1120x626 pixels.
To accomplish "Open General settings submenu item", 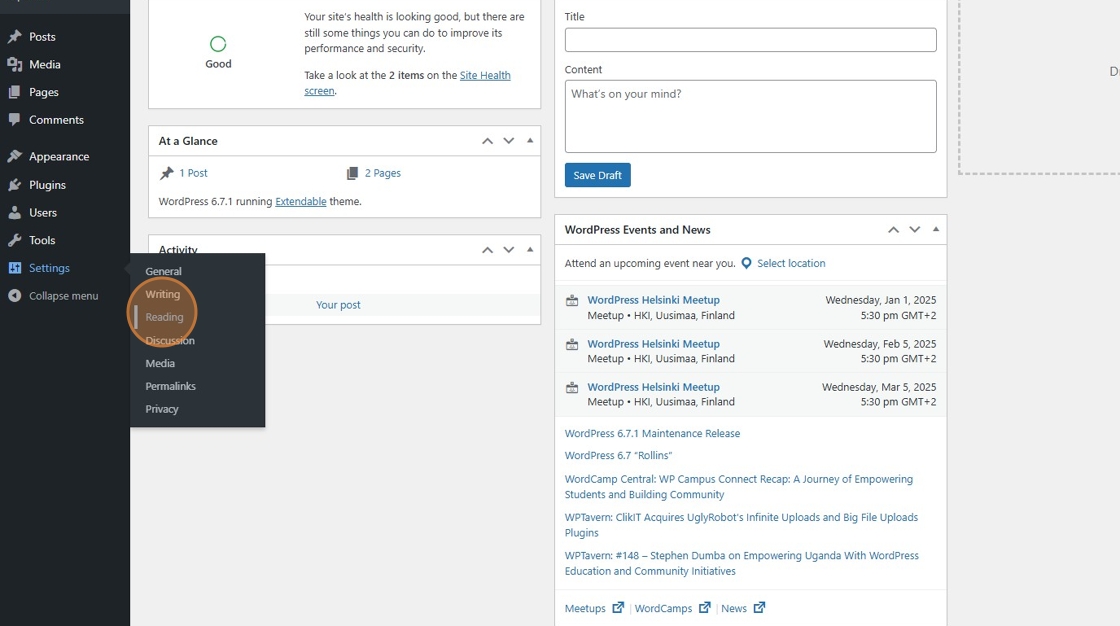I will [x=164, y=272].
